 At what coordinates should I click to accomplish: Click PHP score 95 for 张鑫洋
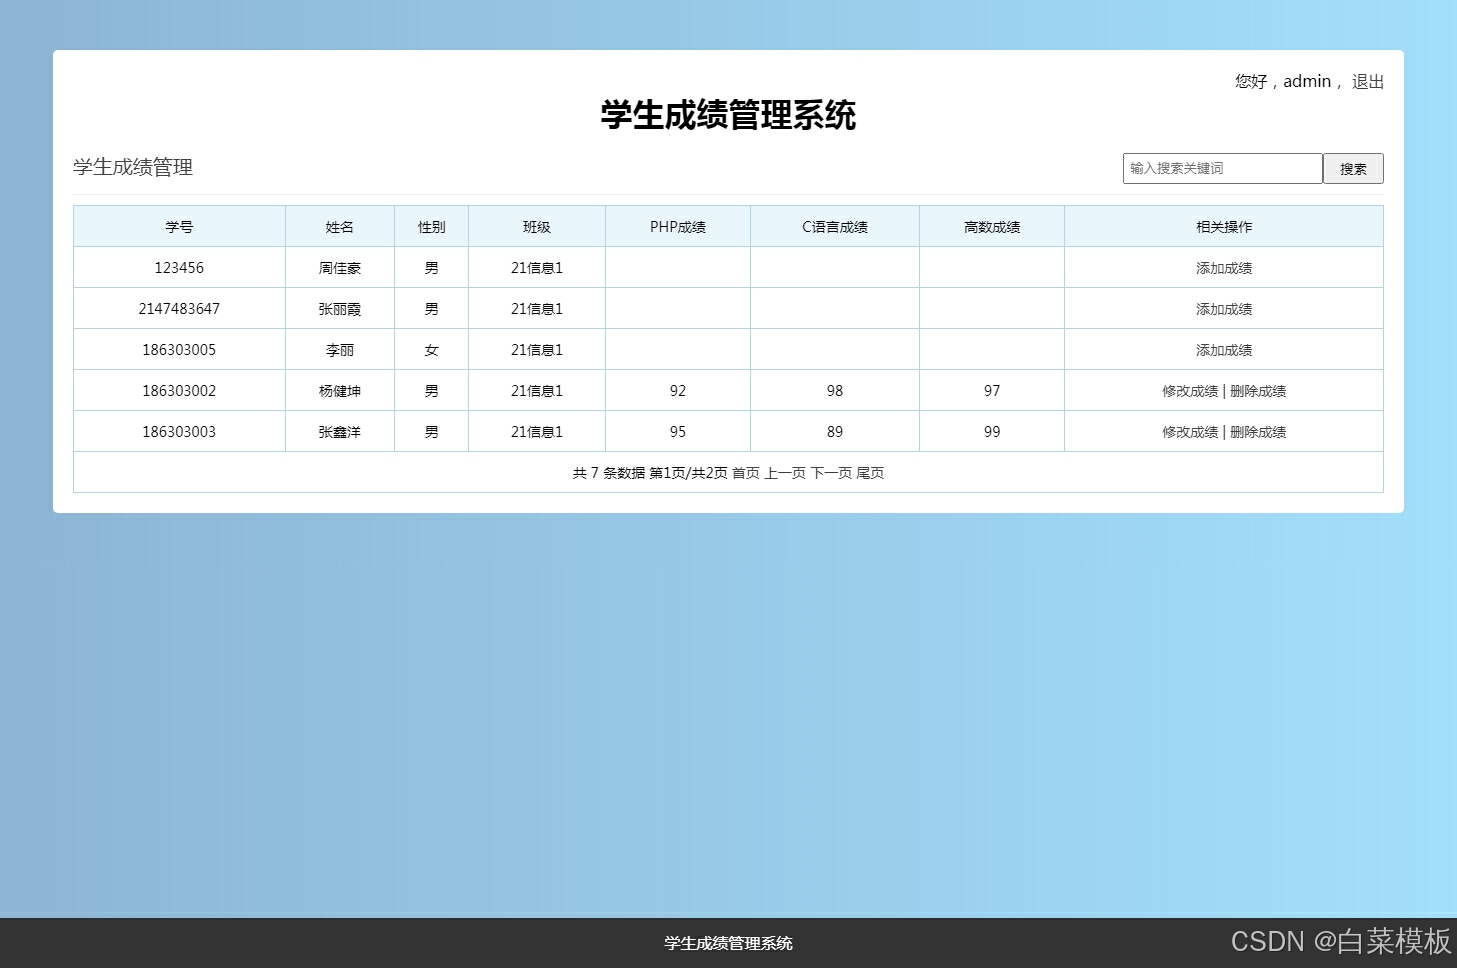[x=678, y=432]
